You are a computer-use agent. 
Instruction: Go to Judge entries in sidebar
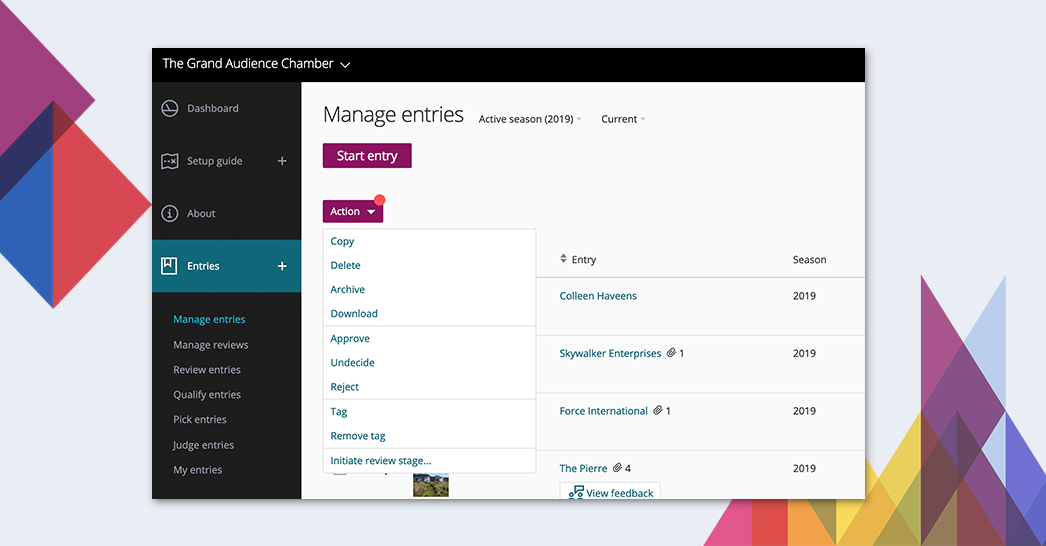coord(203,445)
